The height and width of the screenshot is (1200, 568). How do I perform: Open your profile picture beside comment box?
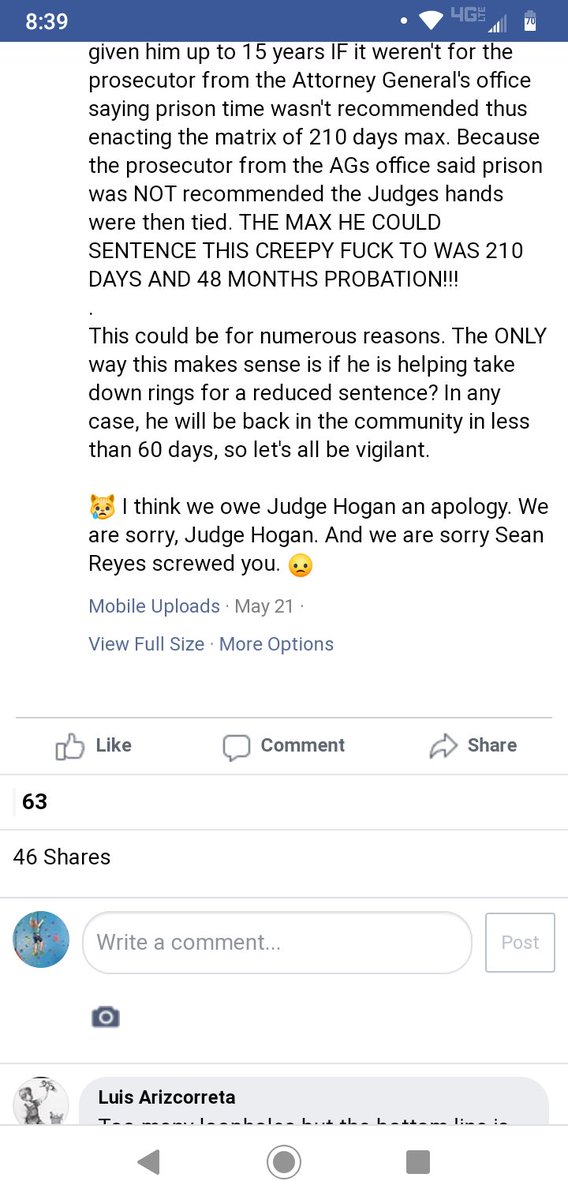[x=41, y=940]
